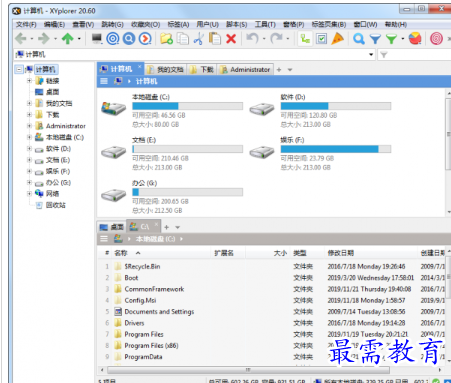Open the green funnel filter dropdown arrow
This screenshot has height=383, width=451.
coord(403,39)
